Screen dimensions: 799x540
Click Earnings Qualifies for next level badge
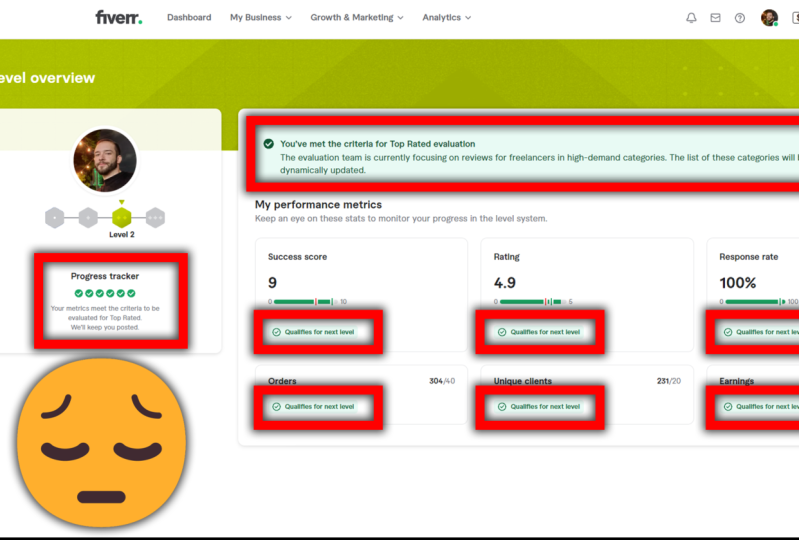click(x=760, y=407)
